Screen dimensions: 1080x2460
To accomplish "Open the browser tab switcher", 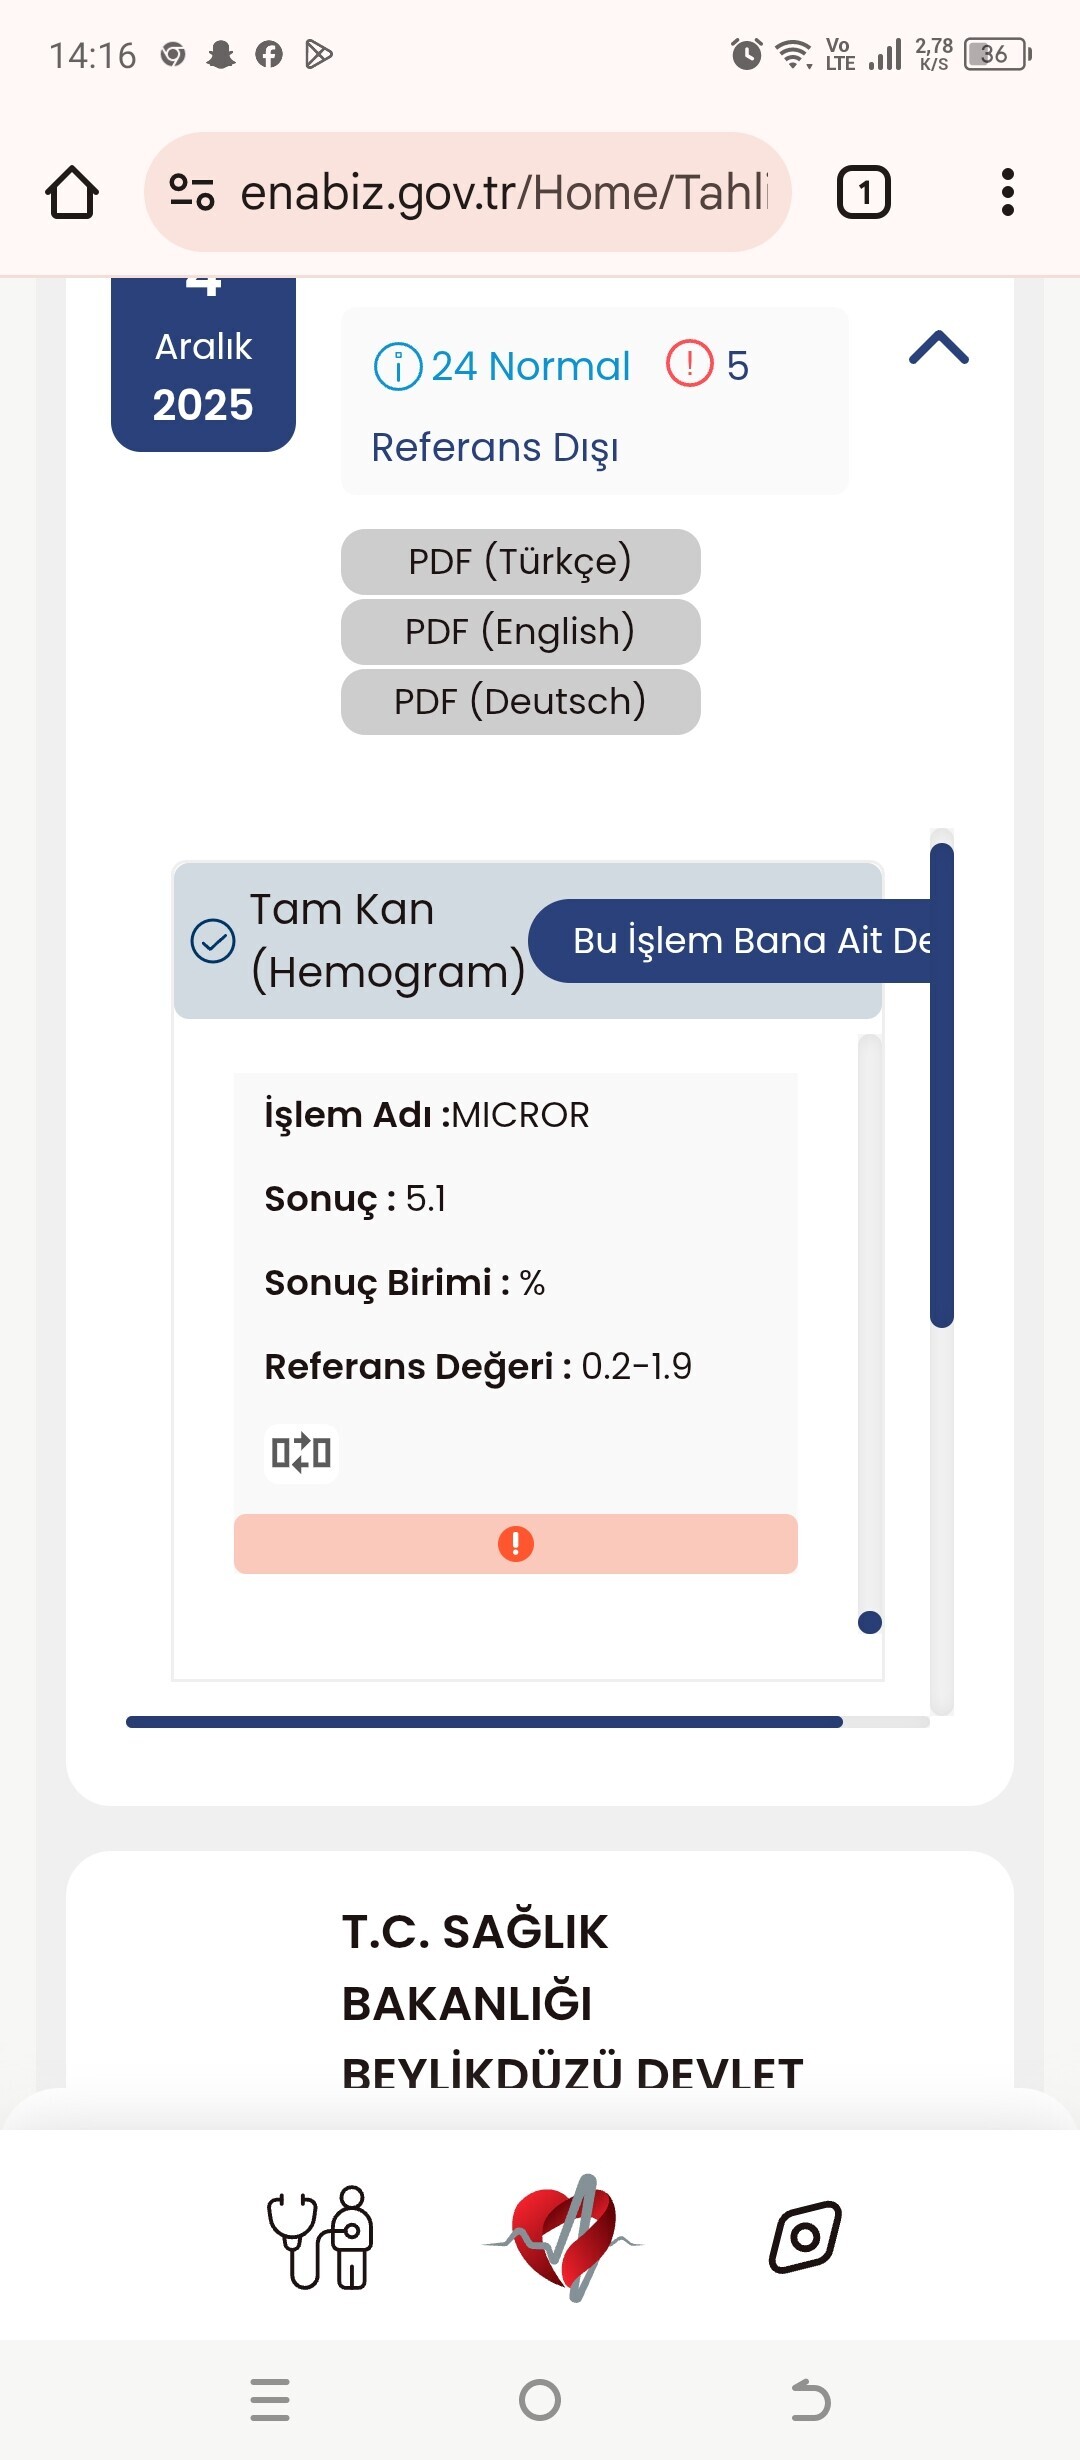I will (863, 192).
